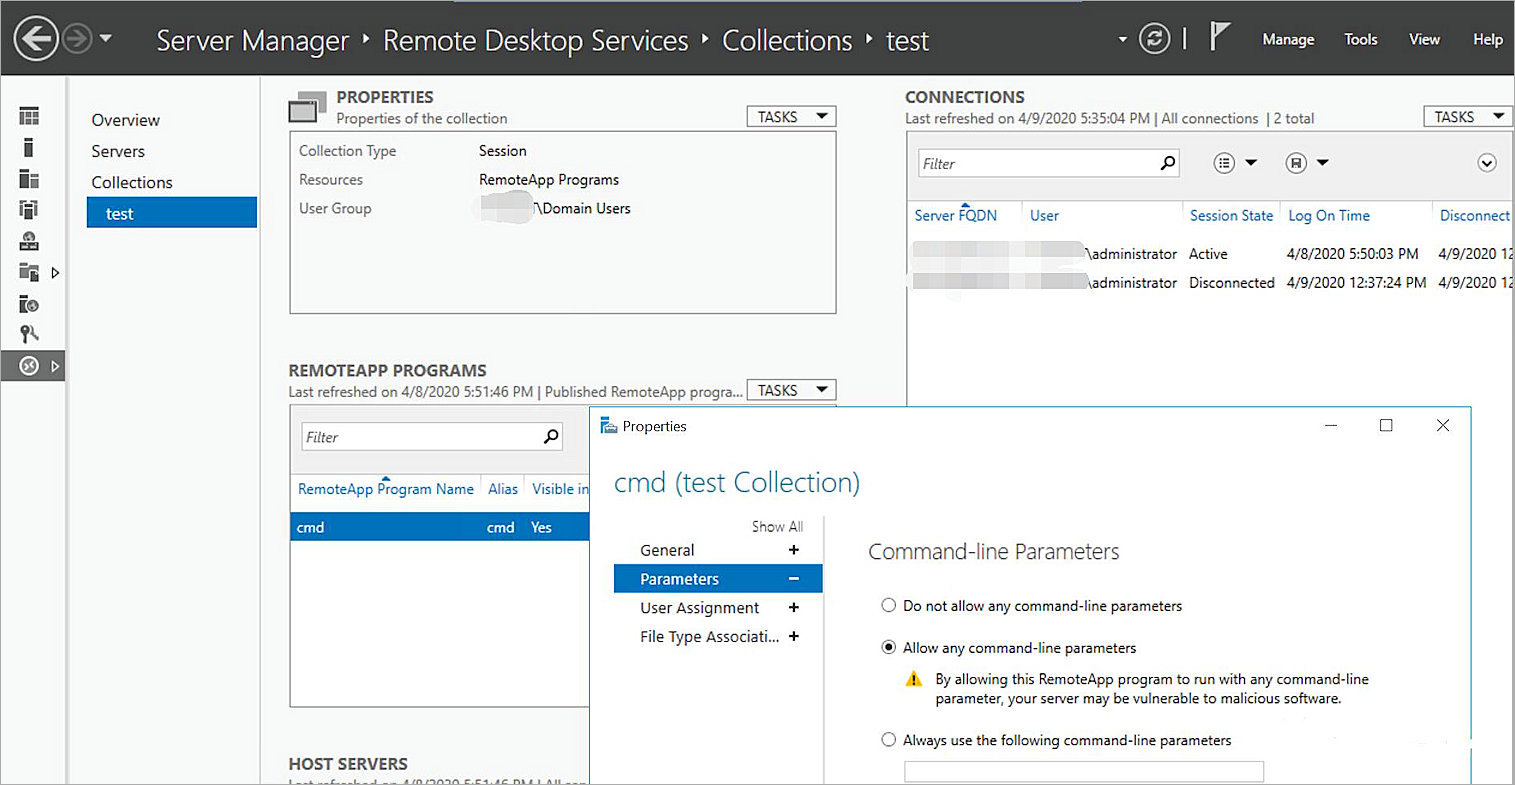Open the Manage menu

pos(1288,40)
